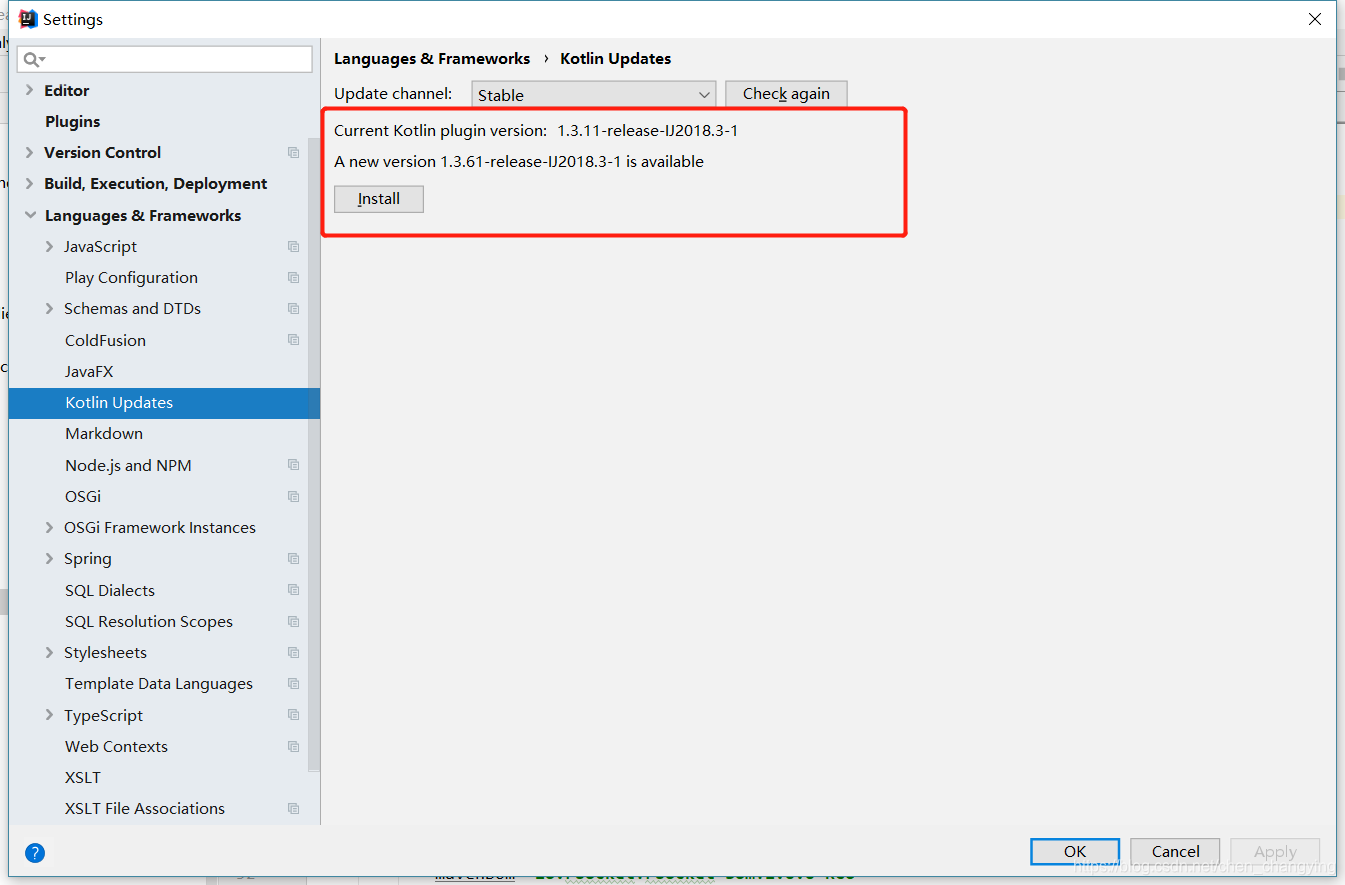Click project-level icon next to TypeScript
1345x885 pixels.
pyautogui.click(x=293, y=715)
